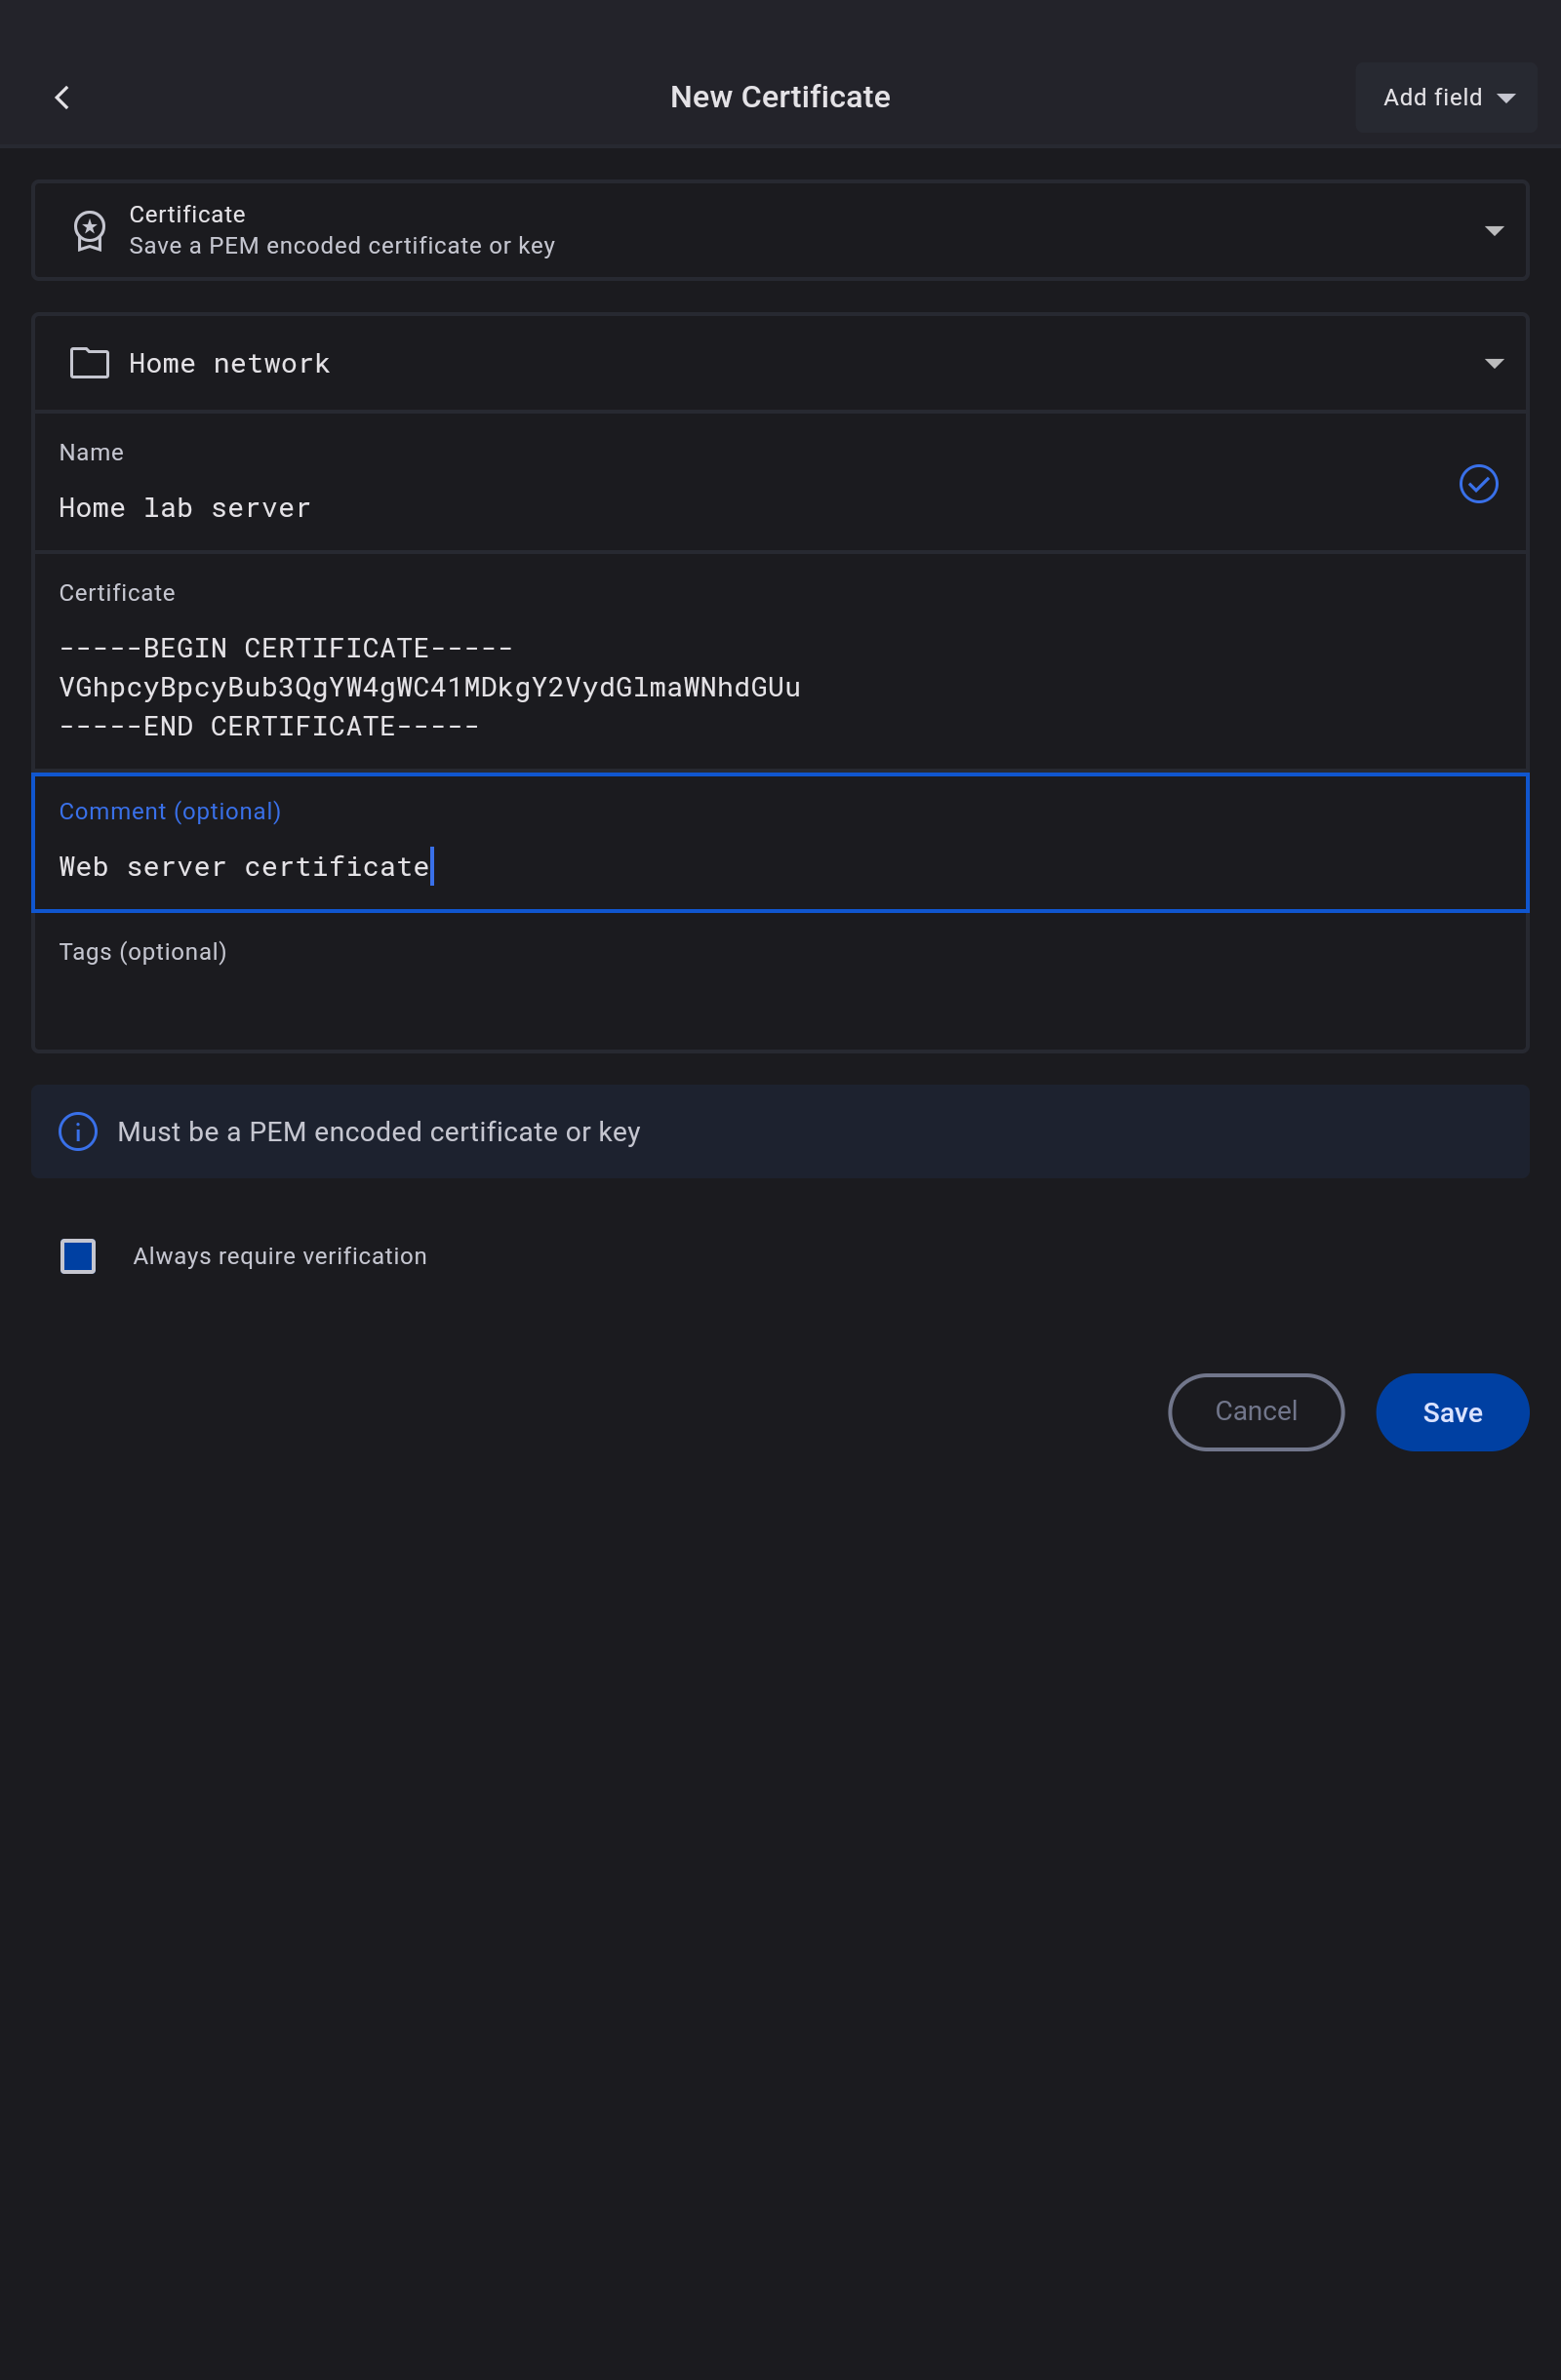Toggle Always require verification checkbox
Screen dimensions: 1561x2380
pos(78,1256)
